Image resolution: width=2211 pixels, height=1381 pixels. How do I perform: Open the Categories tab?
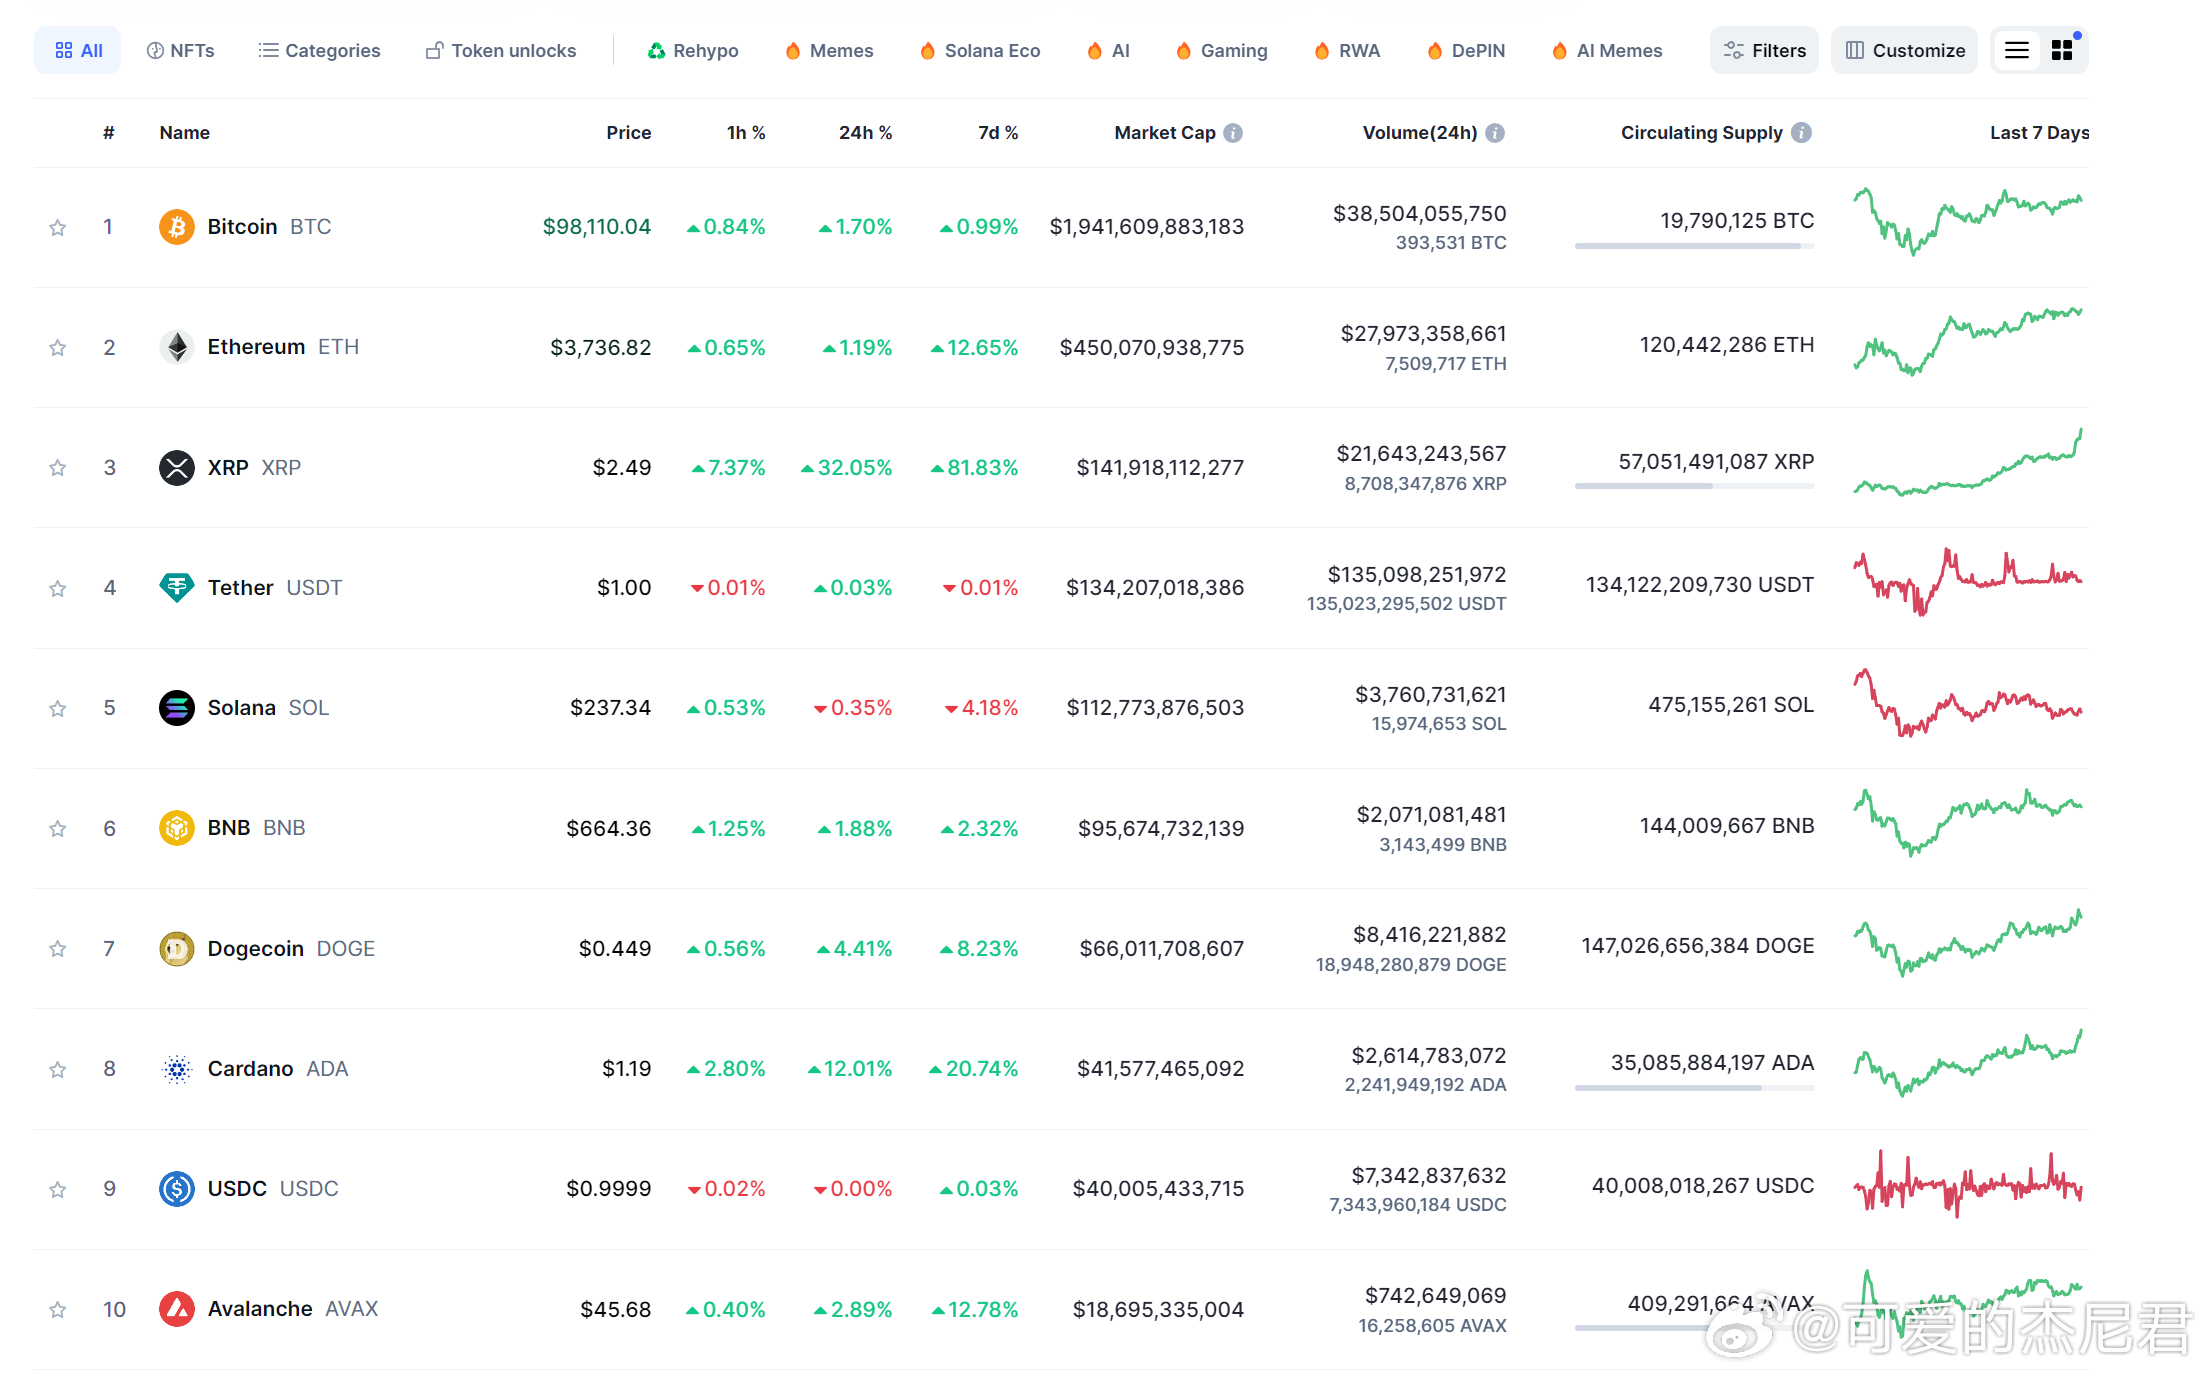[x=319, y=50]
